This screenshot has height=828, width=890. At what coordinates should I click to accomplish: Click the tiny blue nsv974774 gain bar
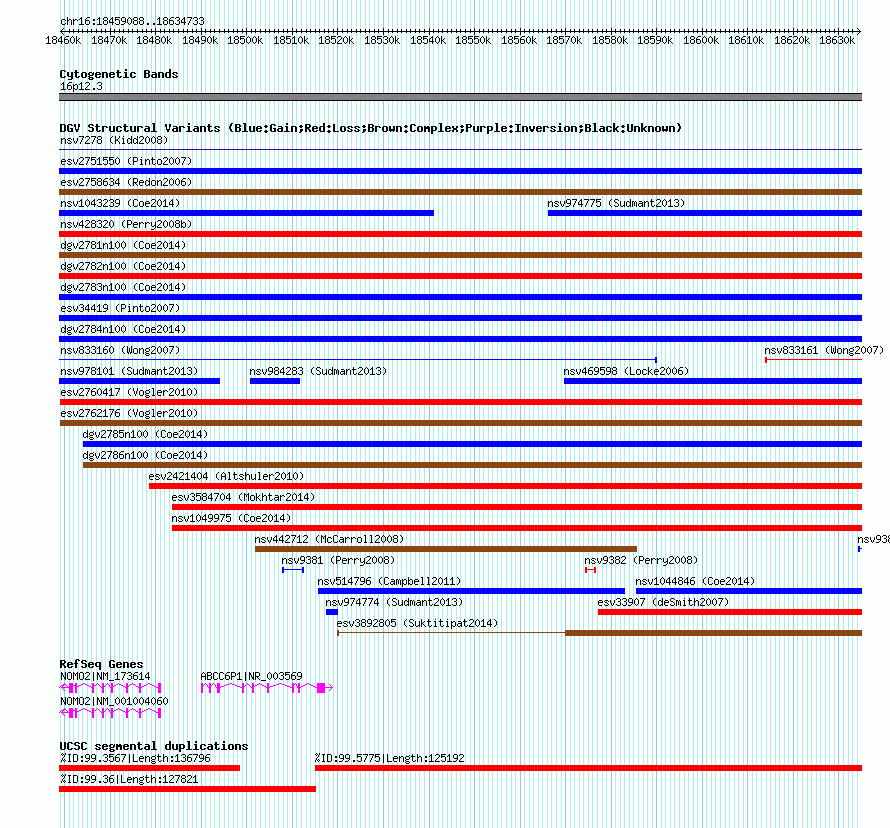332,612
